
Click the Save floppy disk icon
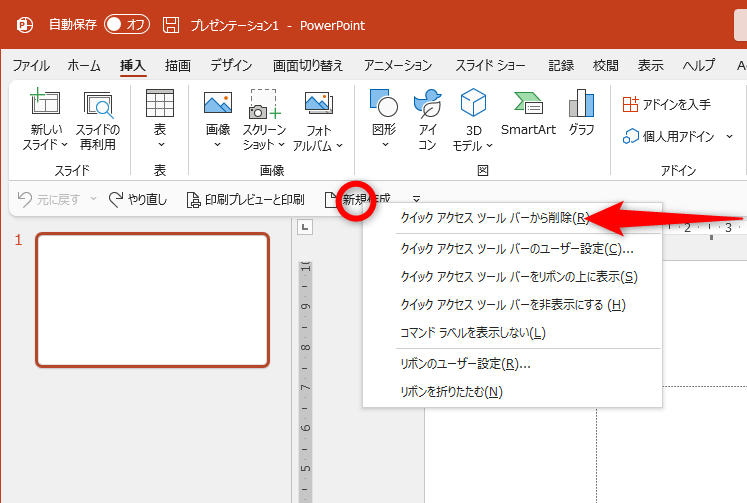[171, 25]
